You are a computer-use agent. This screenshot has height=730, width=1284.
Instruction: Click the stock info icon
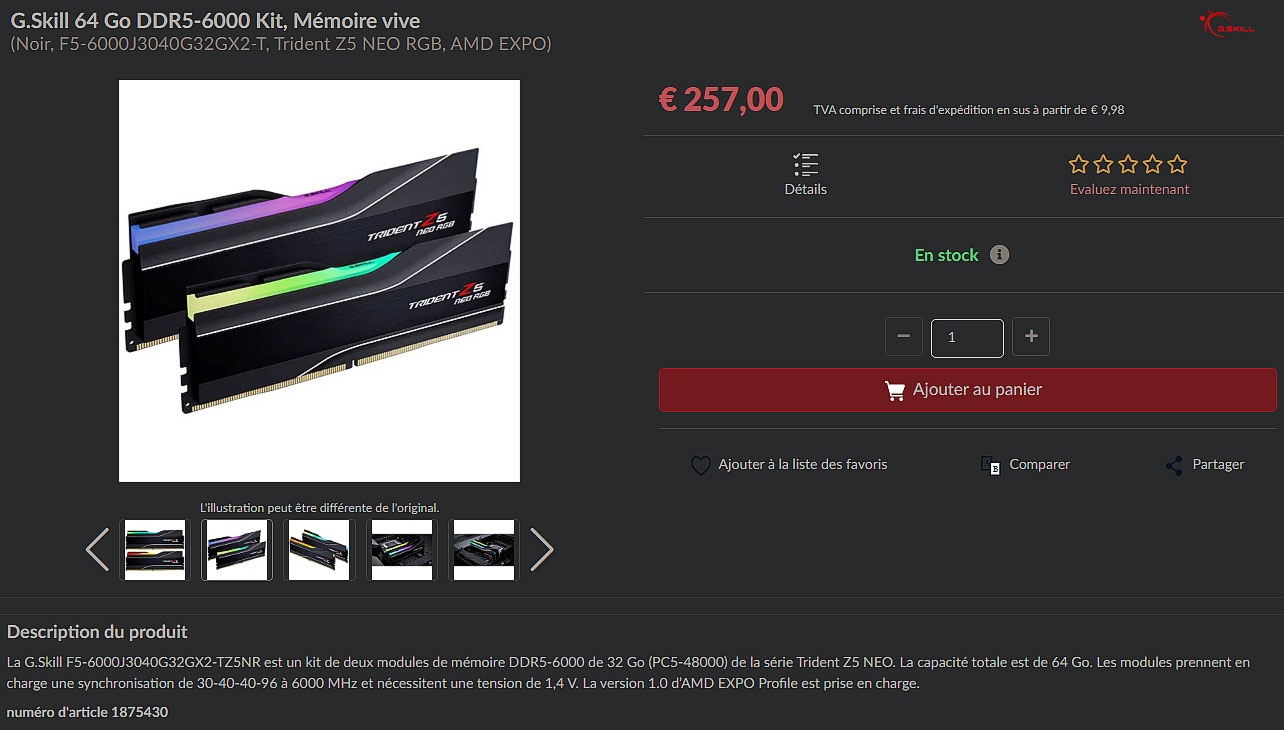[999, 255]
